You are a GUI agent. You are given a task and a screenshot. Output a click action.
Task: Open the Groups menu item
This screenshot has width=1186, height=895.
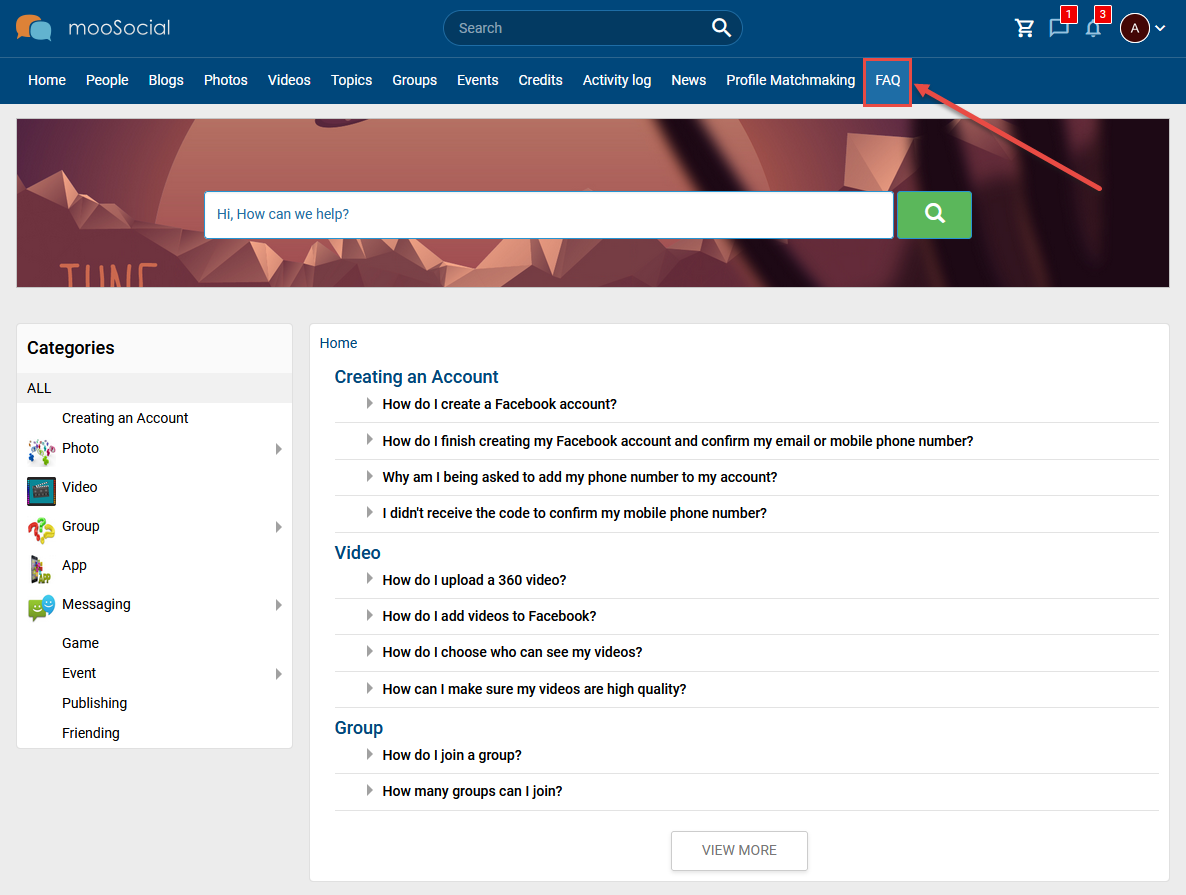click(414, 80)
